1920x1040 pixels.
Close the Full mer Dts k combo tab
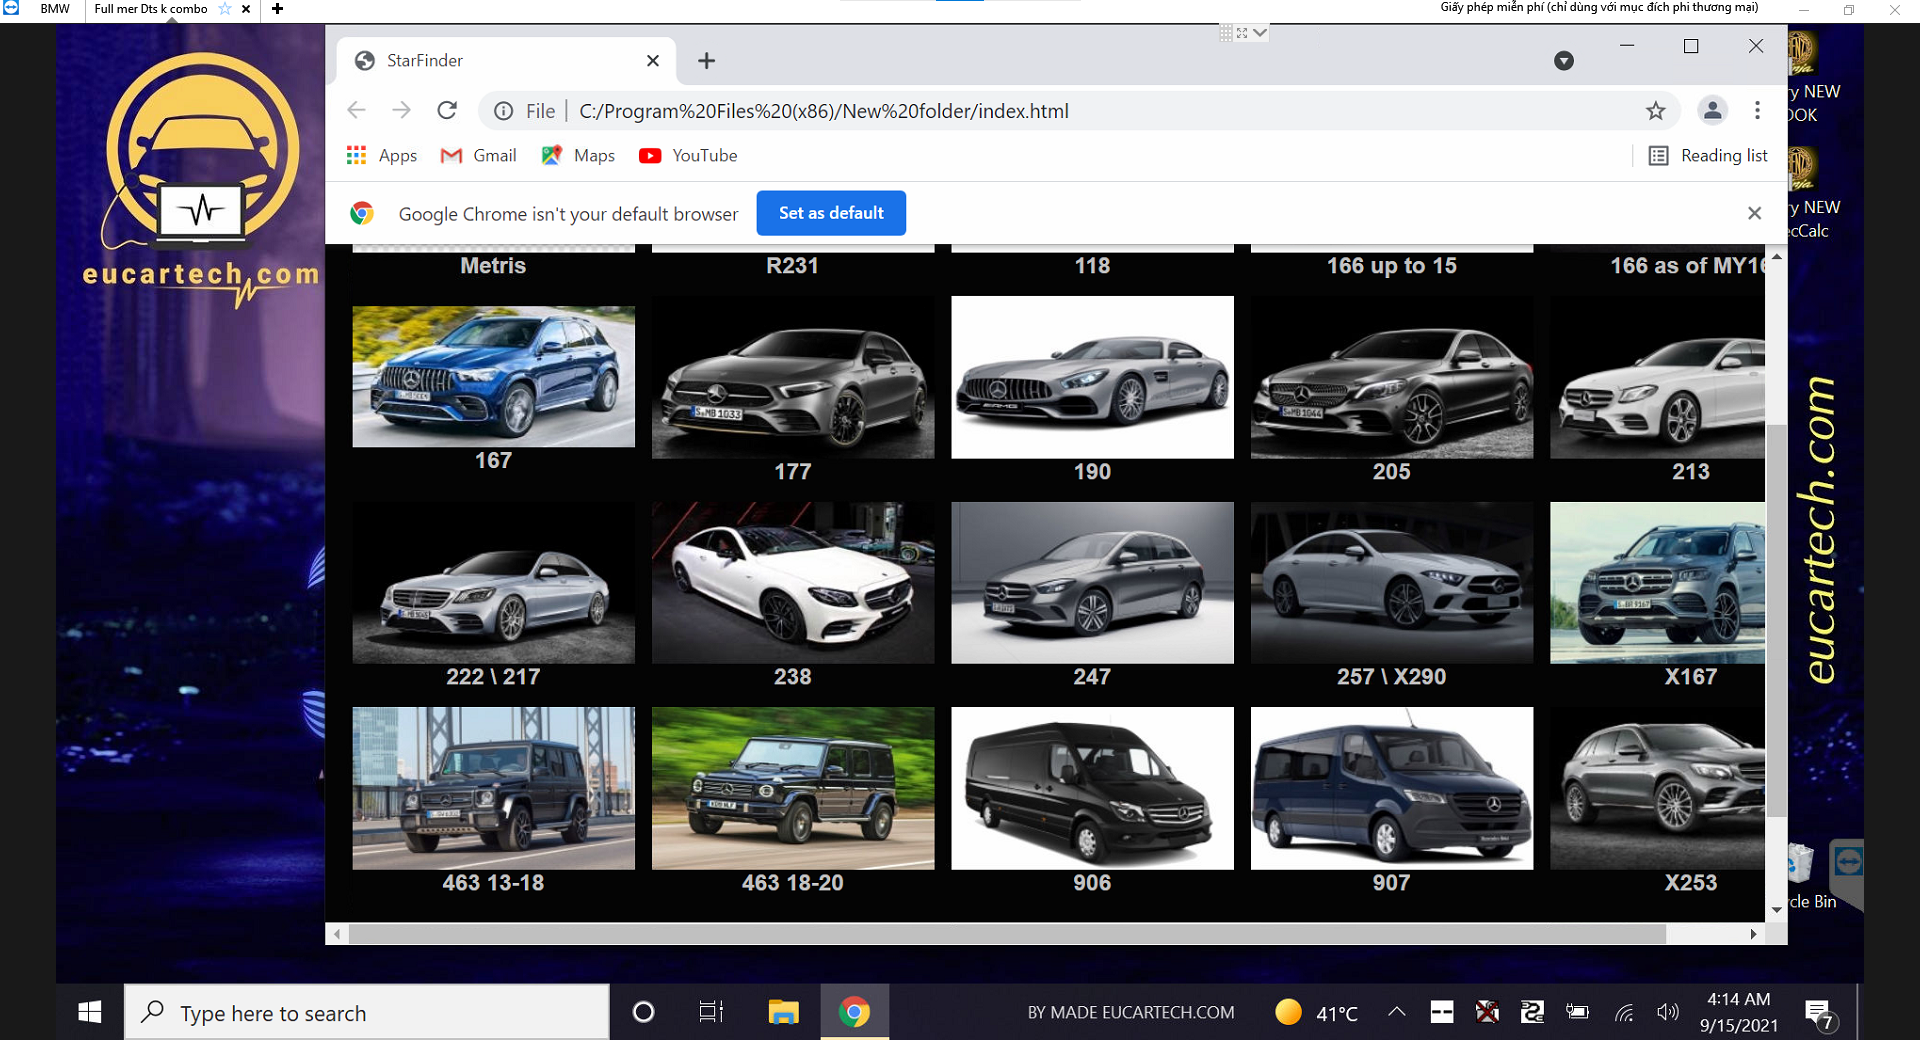coord(246,9)
